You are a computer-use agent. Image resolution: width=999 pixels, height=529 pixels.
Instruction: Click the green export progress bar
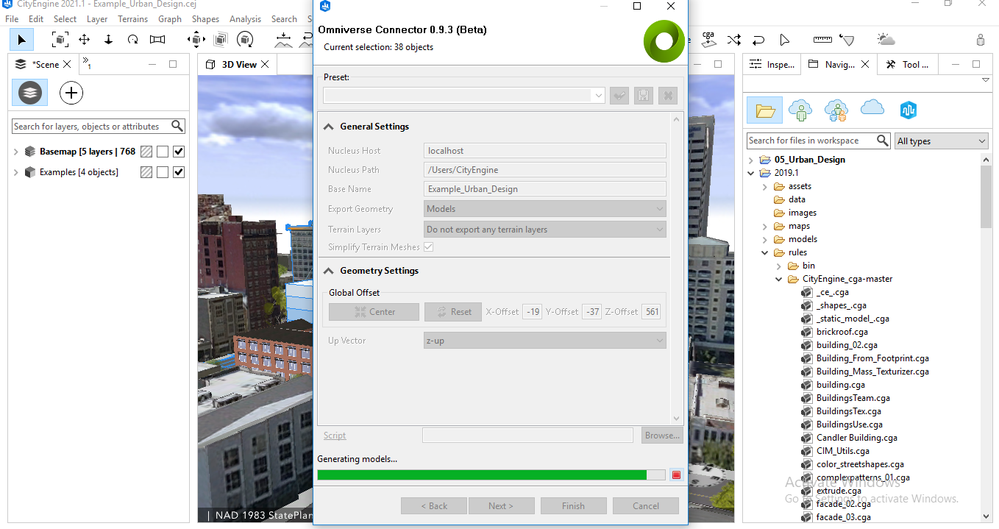482,475
